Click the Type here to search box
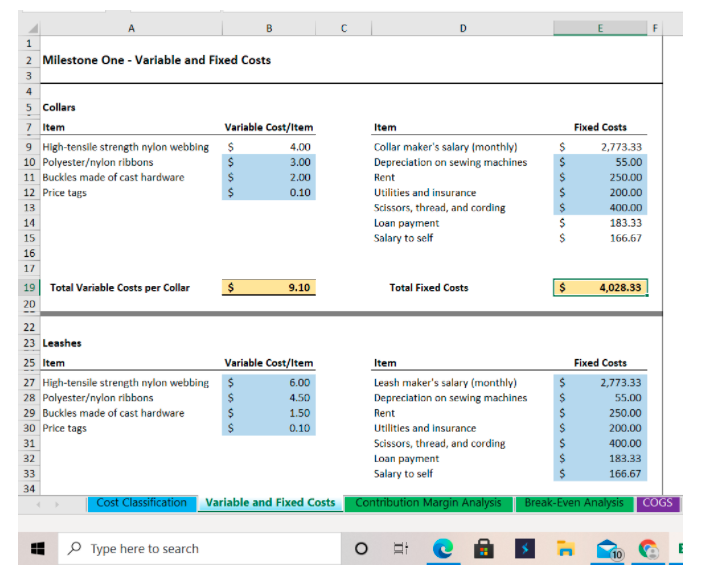The height and width of the screenshot is (569, 727). pos(199,549)
